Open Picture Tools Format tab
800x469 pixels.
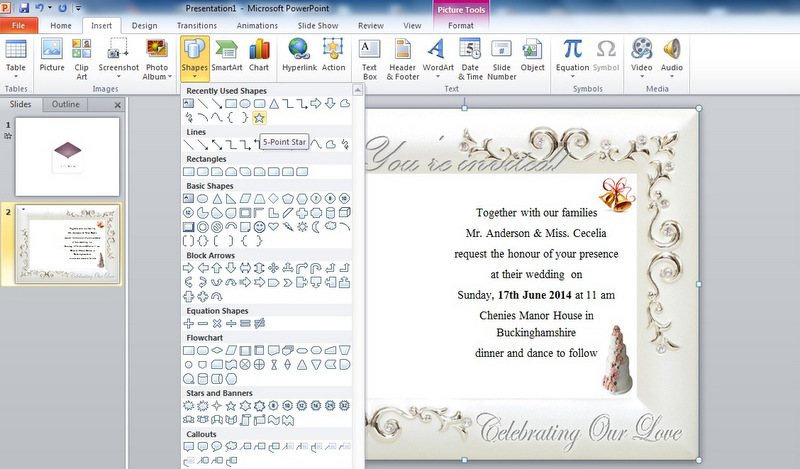tap(461, 26)
